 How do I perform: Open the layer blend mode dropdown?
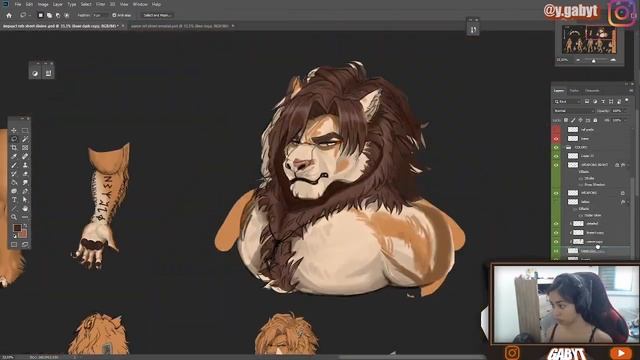point(574,111)
